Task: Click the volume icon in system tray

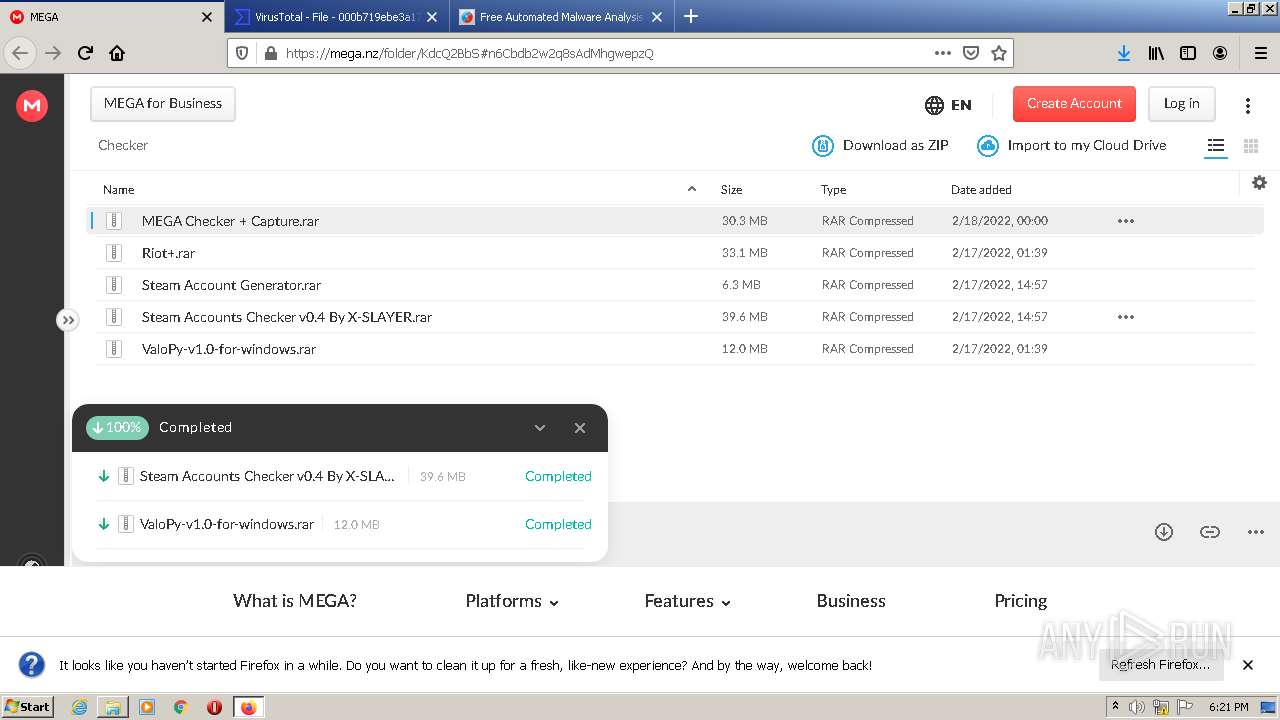Action: (x=1137, y=707)
